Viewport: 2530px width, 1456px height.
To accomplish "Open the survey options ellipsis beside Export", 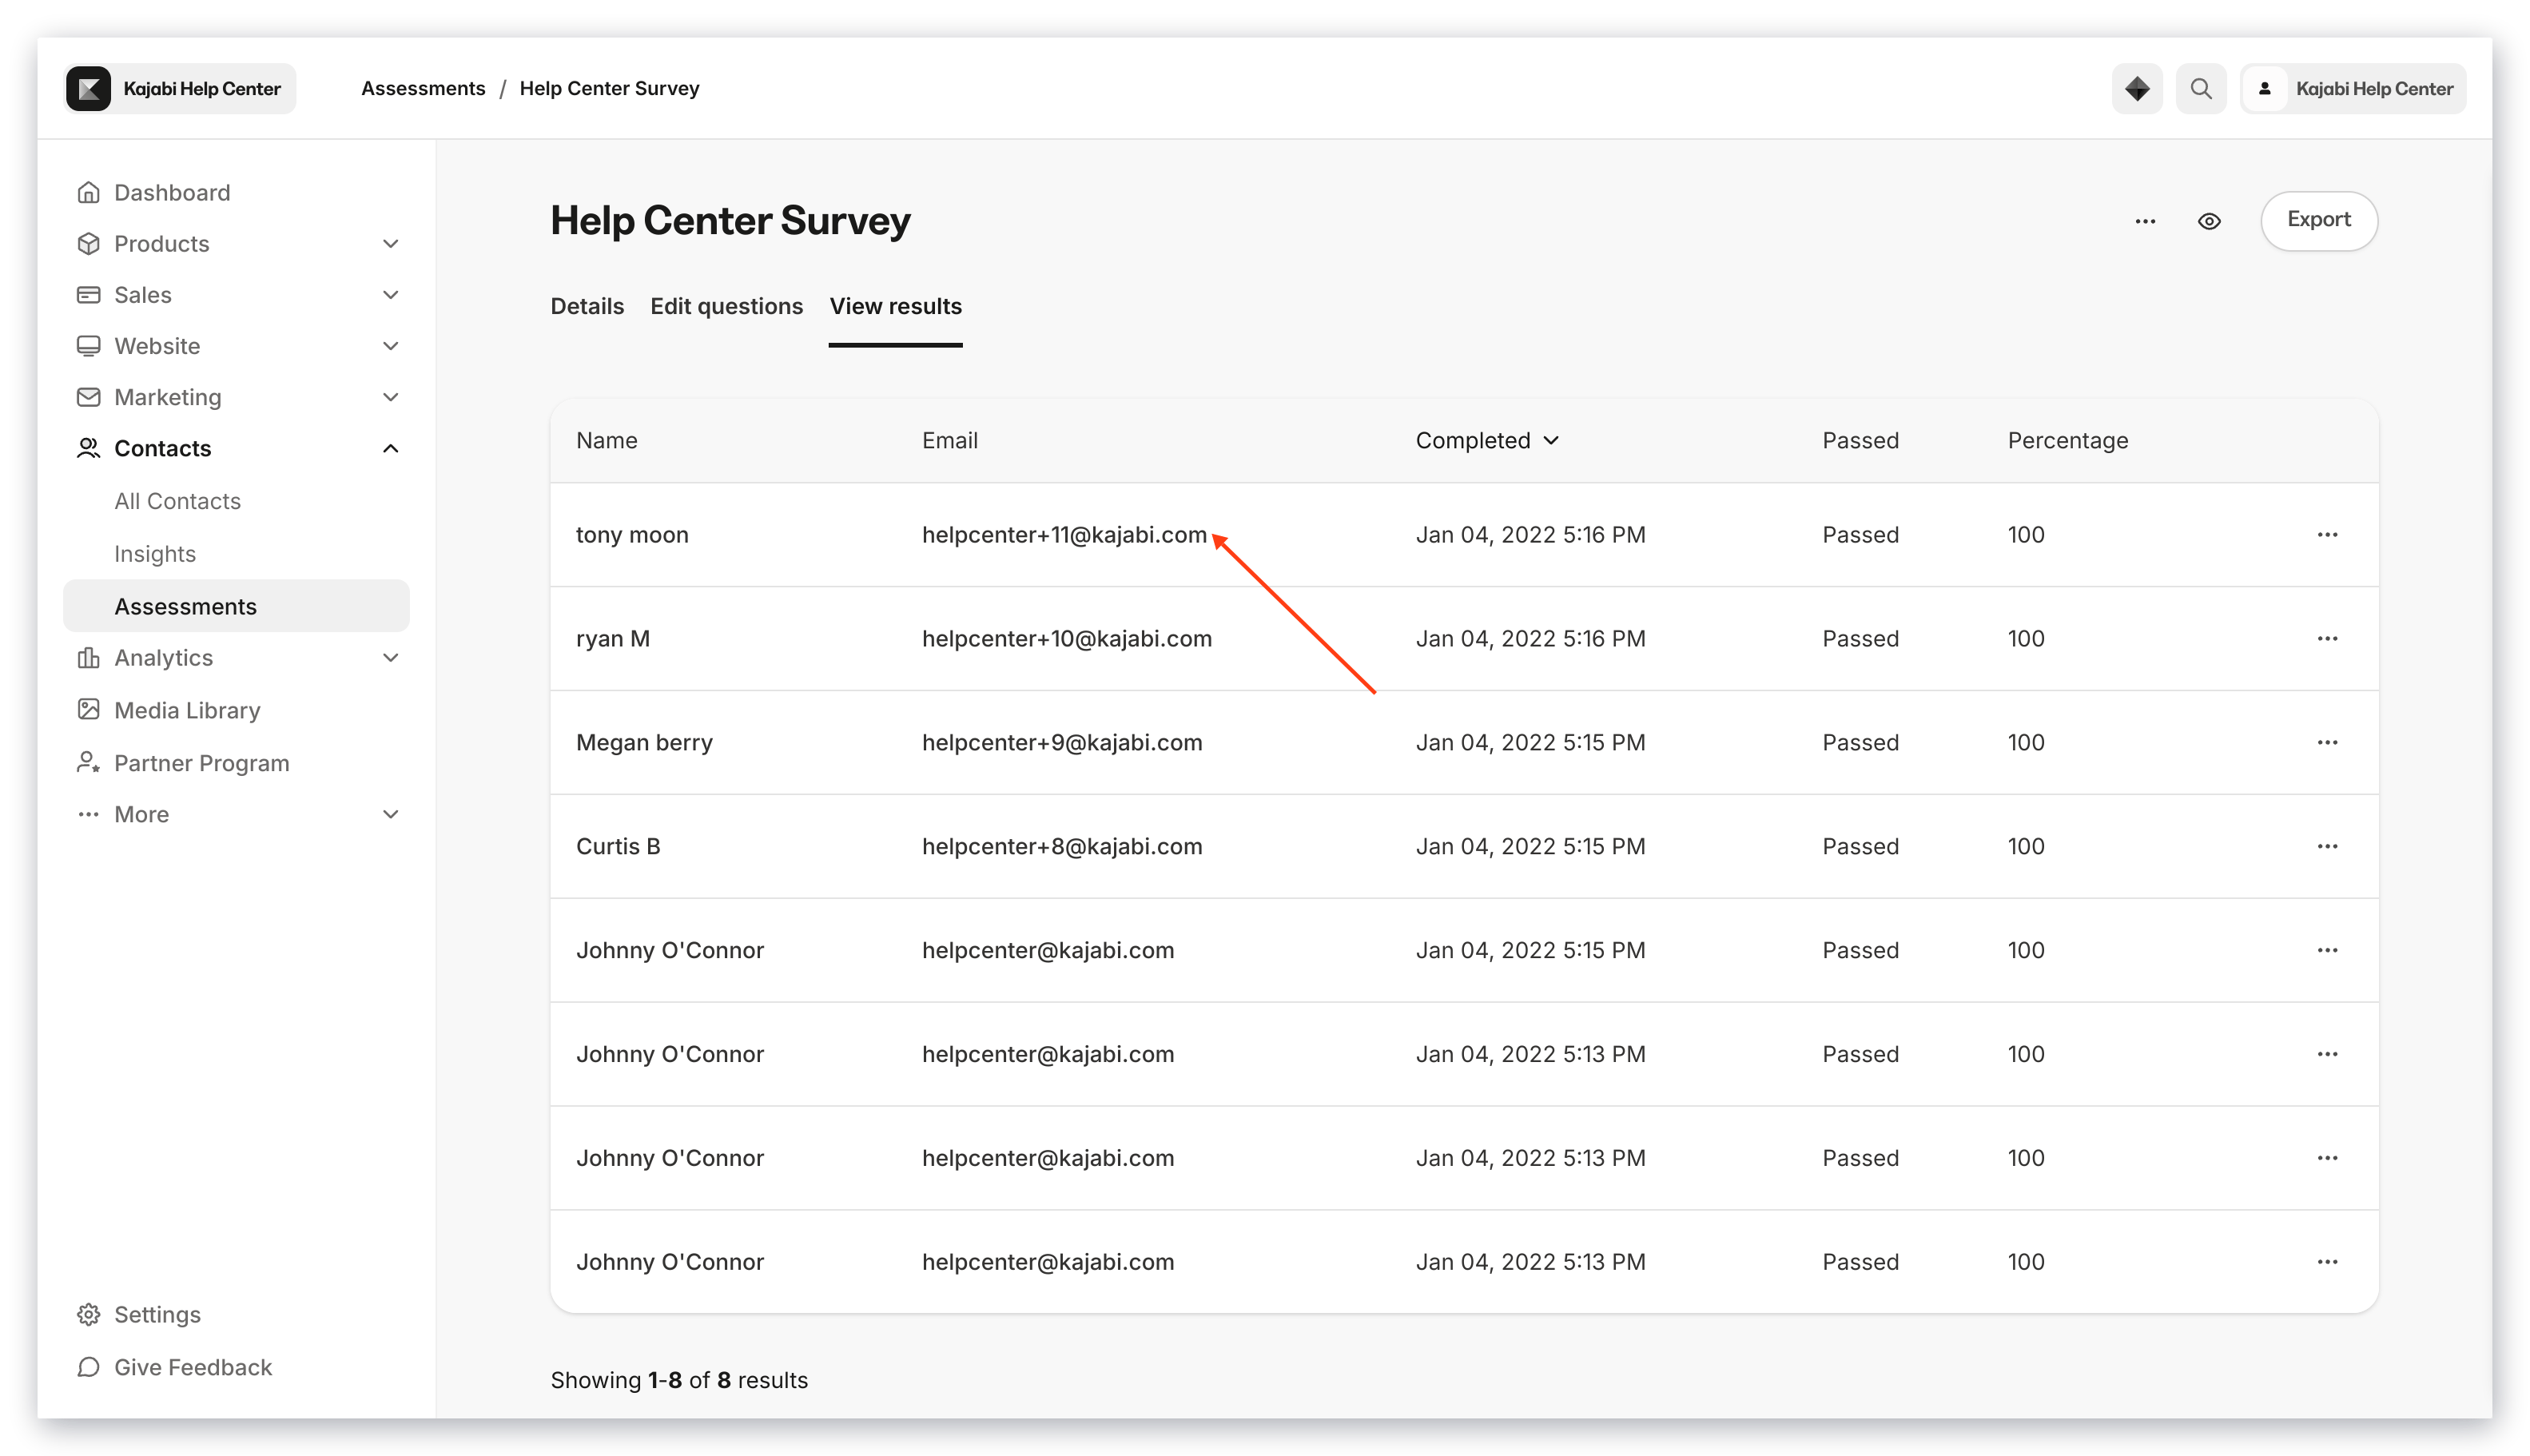I will point(2144,221).
